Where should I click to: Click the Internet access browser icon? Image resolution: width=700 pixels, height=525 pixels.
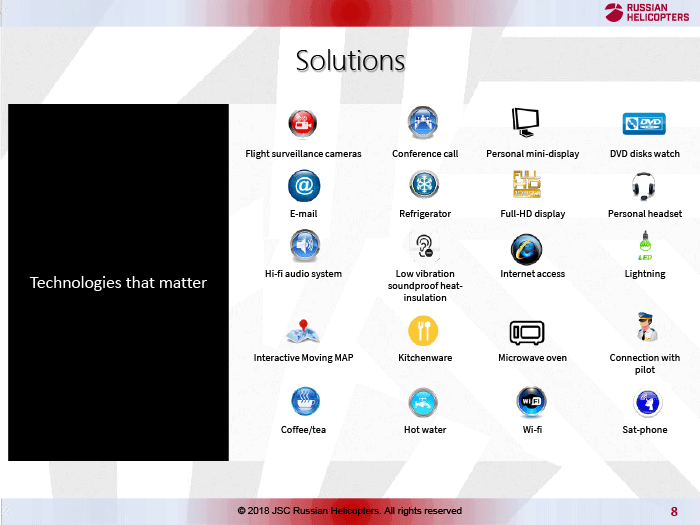point(526,247)
